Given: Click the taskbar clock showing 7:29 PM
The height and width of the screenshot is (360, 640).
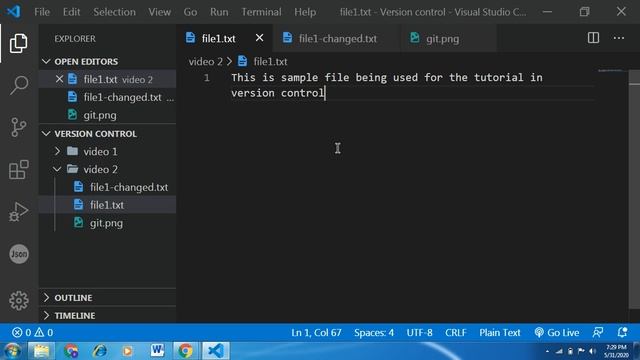Looking at the screenshot, I should (x=616, y=351).
